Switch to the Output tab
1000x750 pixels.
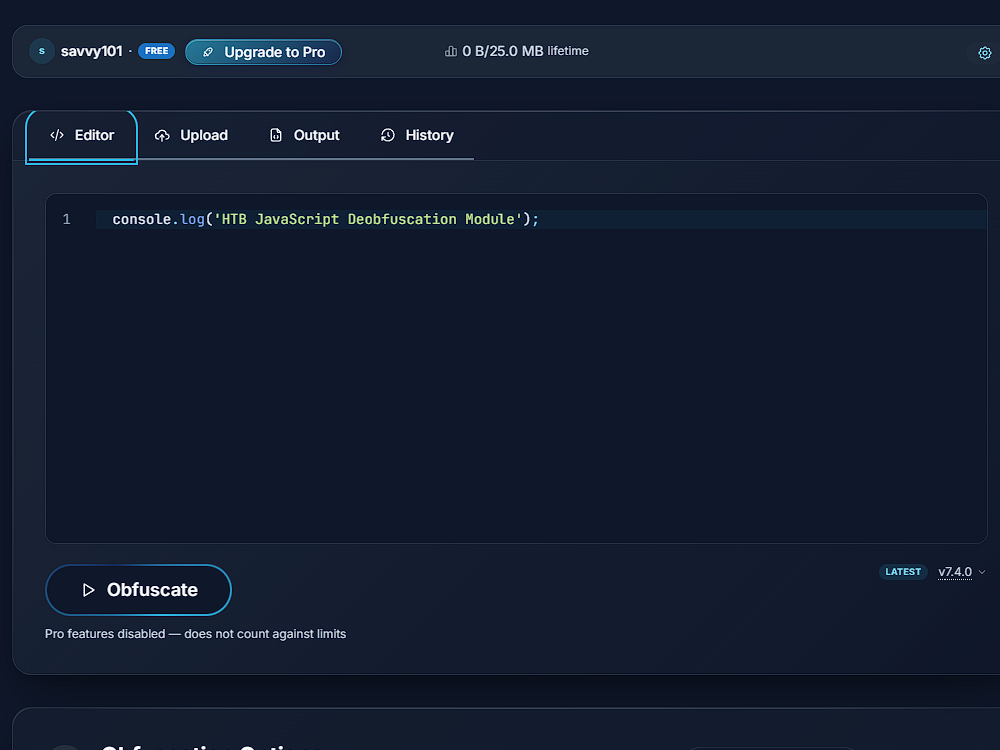pyautogui.click(x=305, y=135)
